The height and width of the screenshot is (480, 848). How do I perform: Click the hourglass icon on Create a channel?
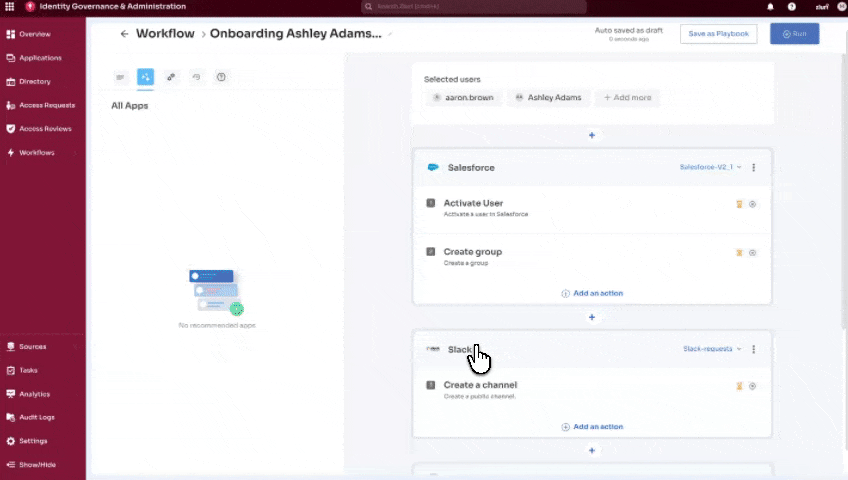pos(739,386)
